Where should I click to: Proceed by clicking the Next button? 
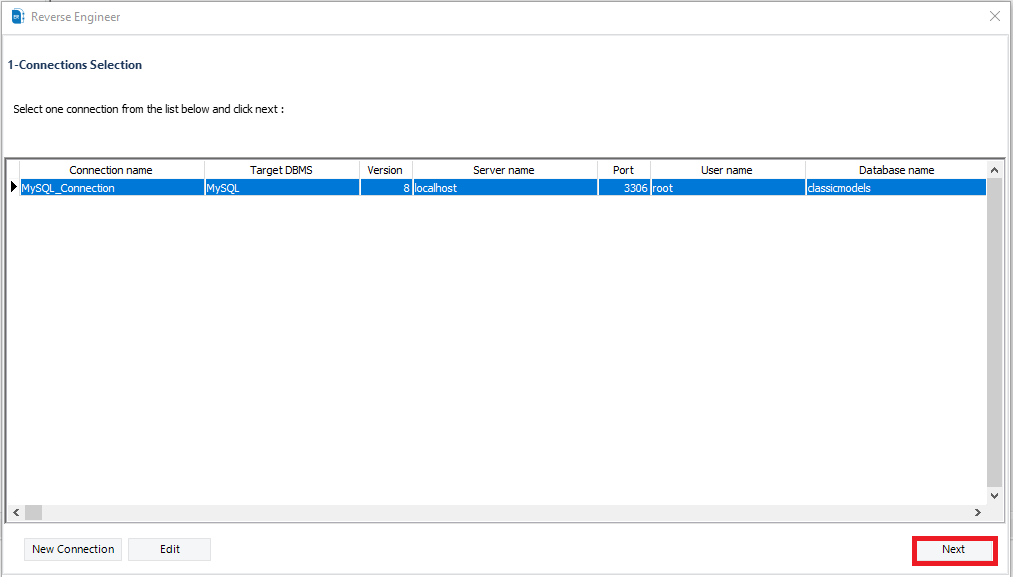click(x=953, y=549)
